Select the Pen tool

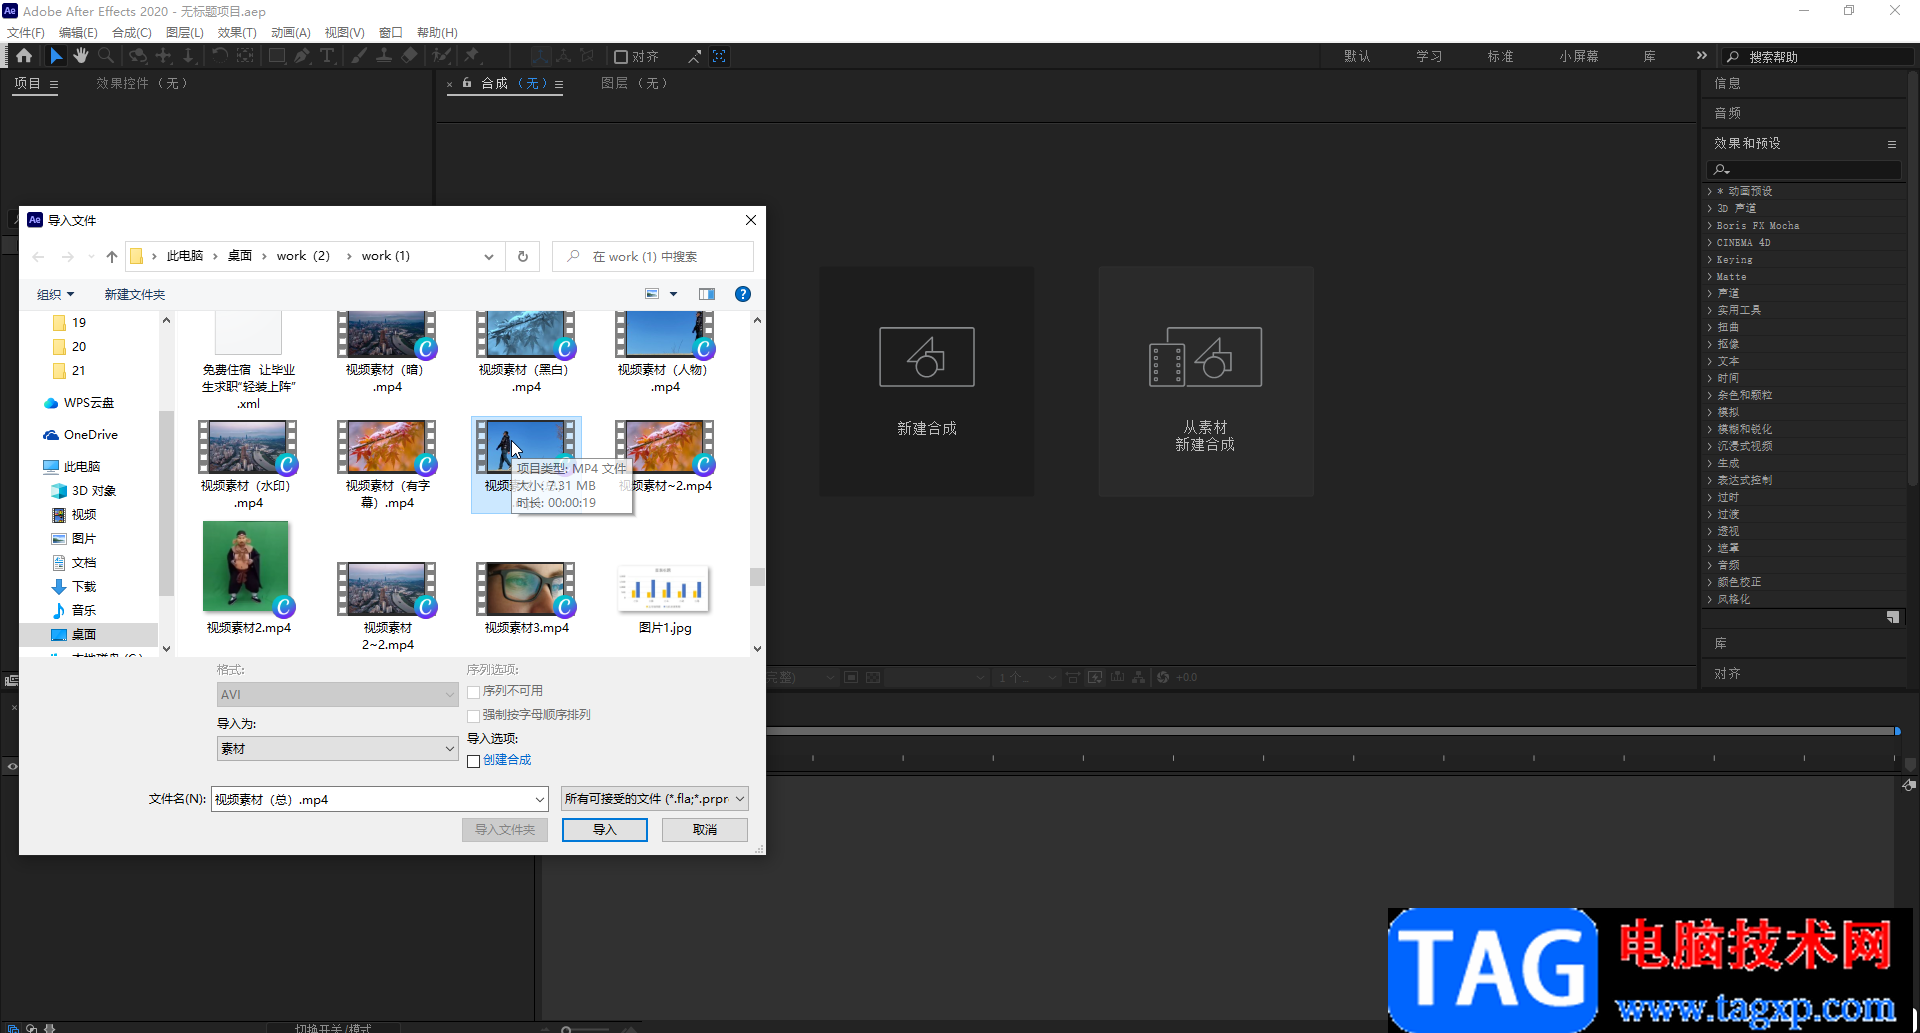coord(302,56)
